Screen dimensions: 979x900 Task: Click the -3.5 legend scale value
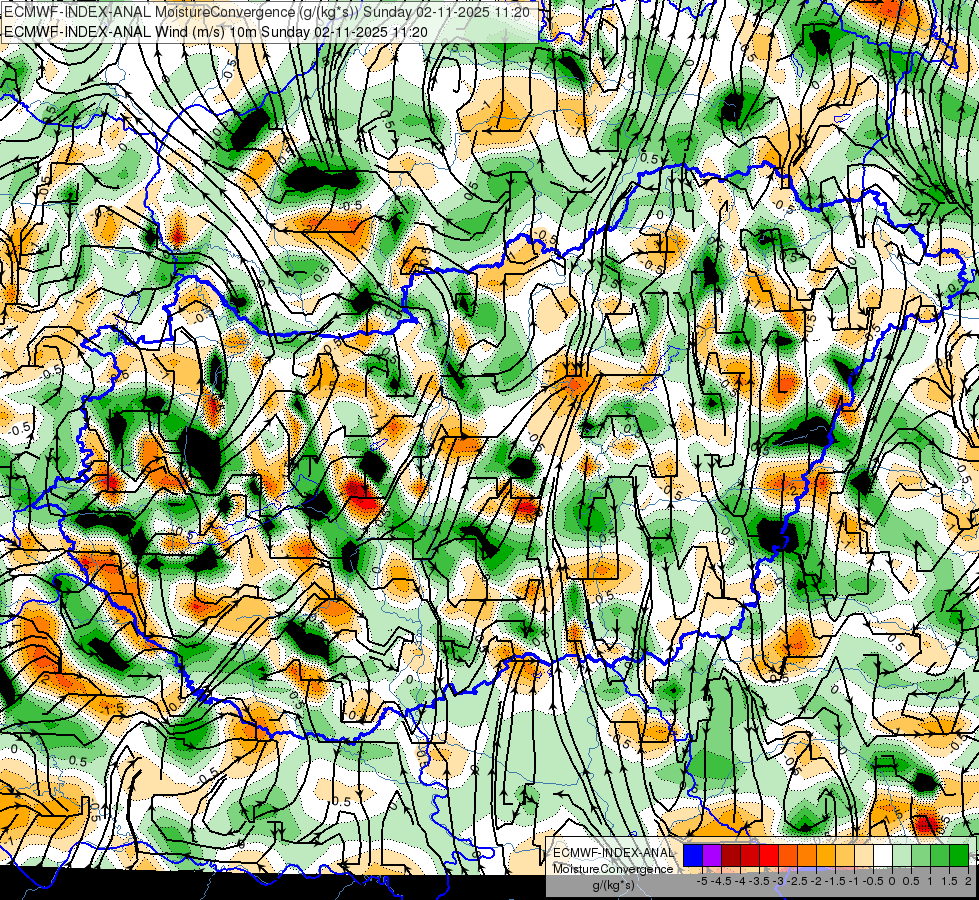759,881
